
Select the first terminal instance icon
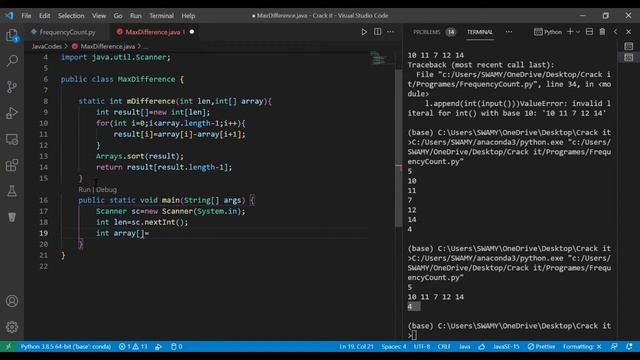click(629, 46)
